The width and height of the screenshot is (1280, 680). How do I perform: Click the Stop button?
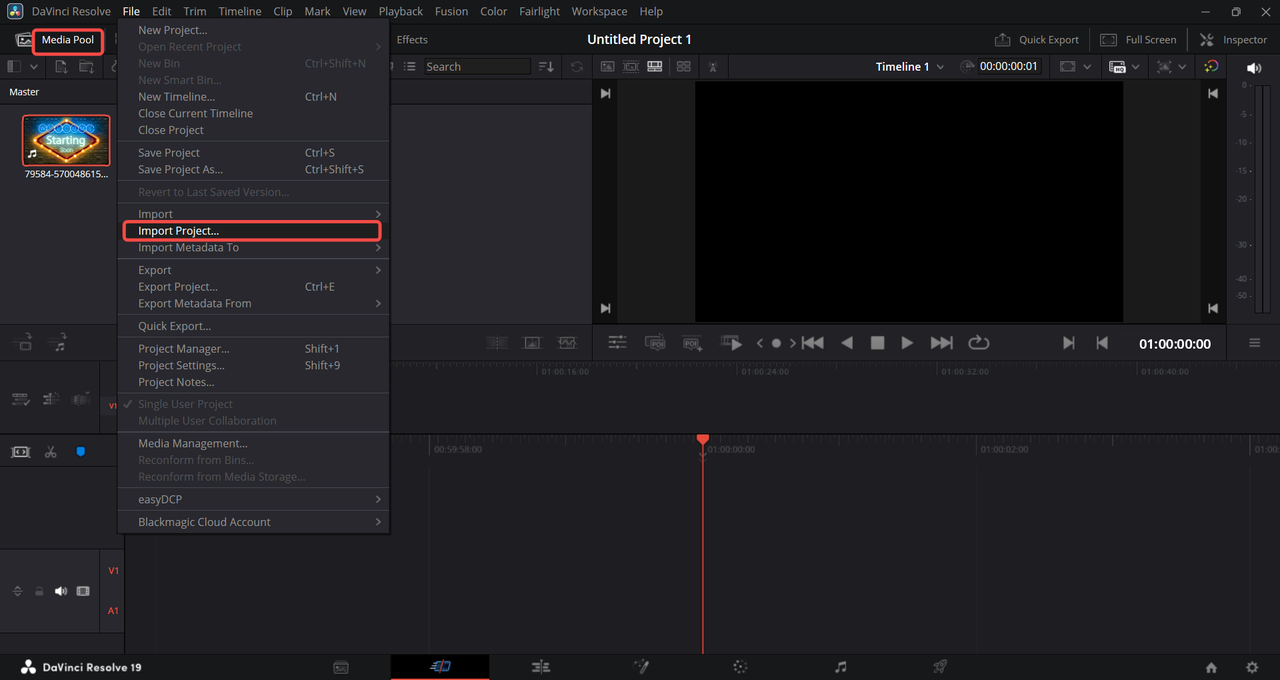pyautogui.click(x=877, y=343)
